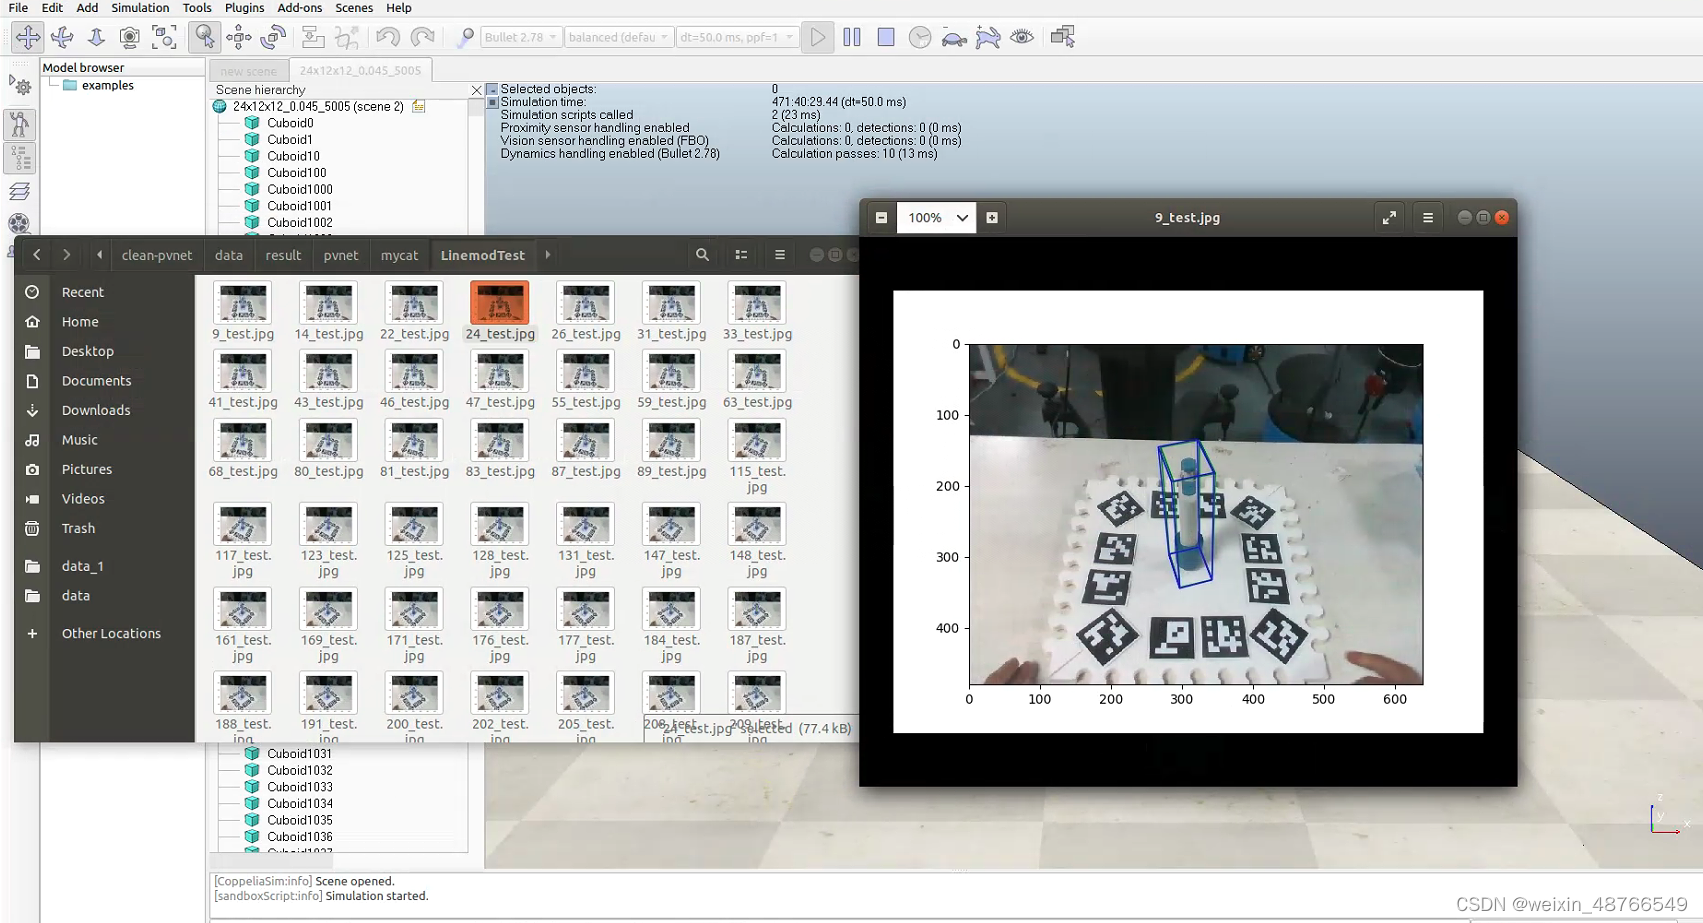Stop the simulation
The width and height of the screenshot is (1703, 923).
tap(886, 37)
